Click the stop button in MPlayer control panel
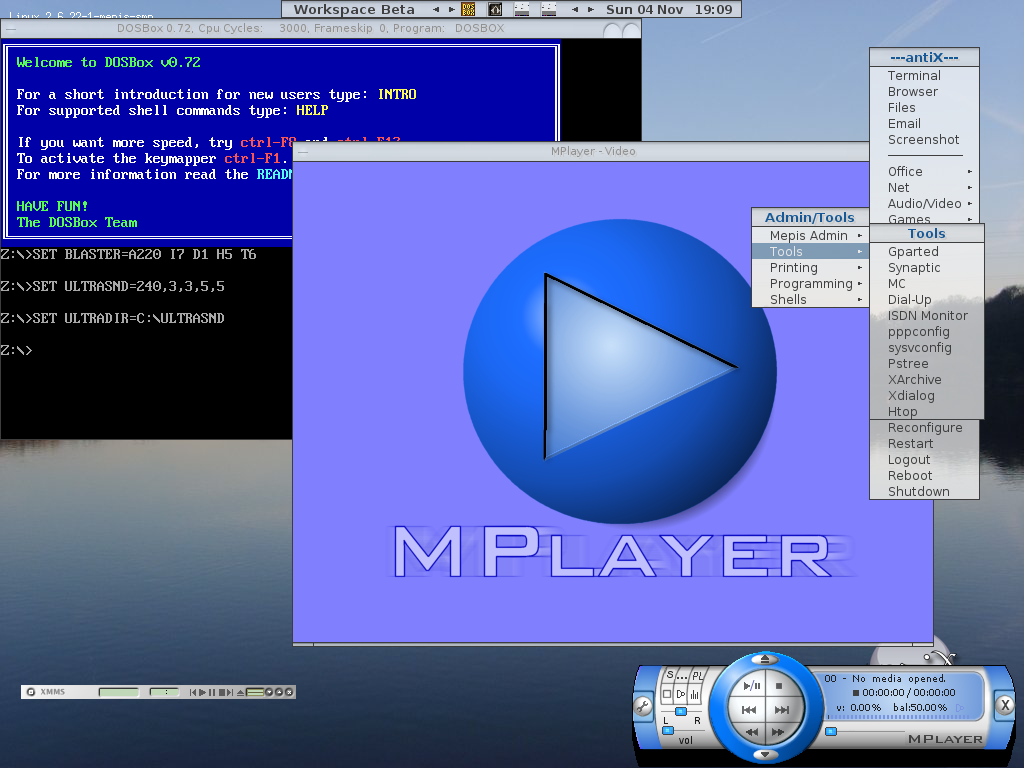 pyautogui.click(x=779, y=686)
